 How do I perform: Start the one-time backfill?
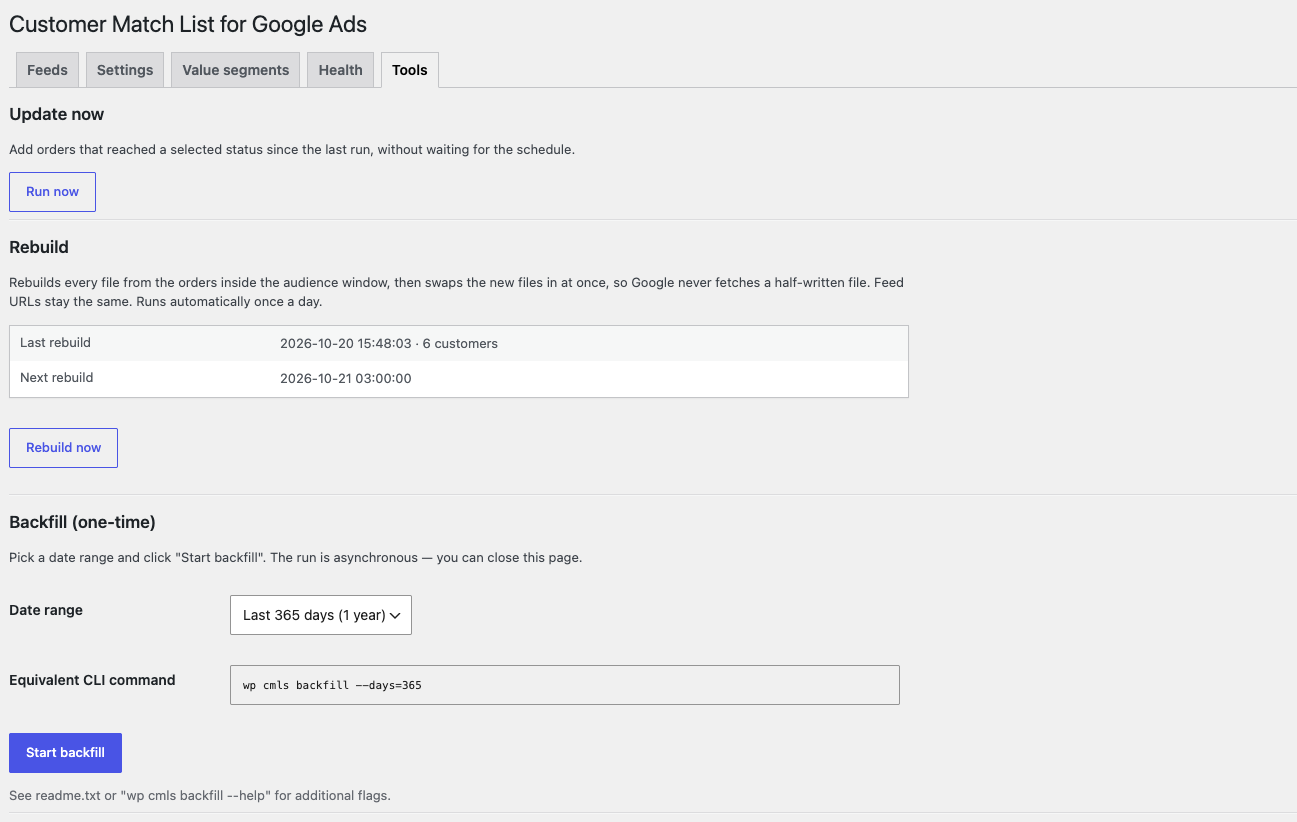tap(65, 753)
